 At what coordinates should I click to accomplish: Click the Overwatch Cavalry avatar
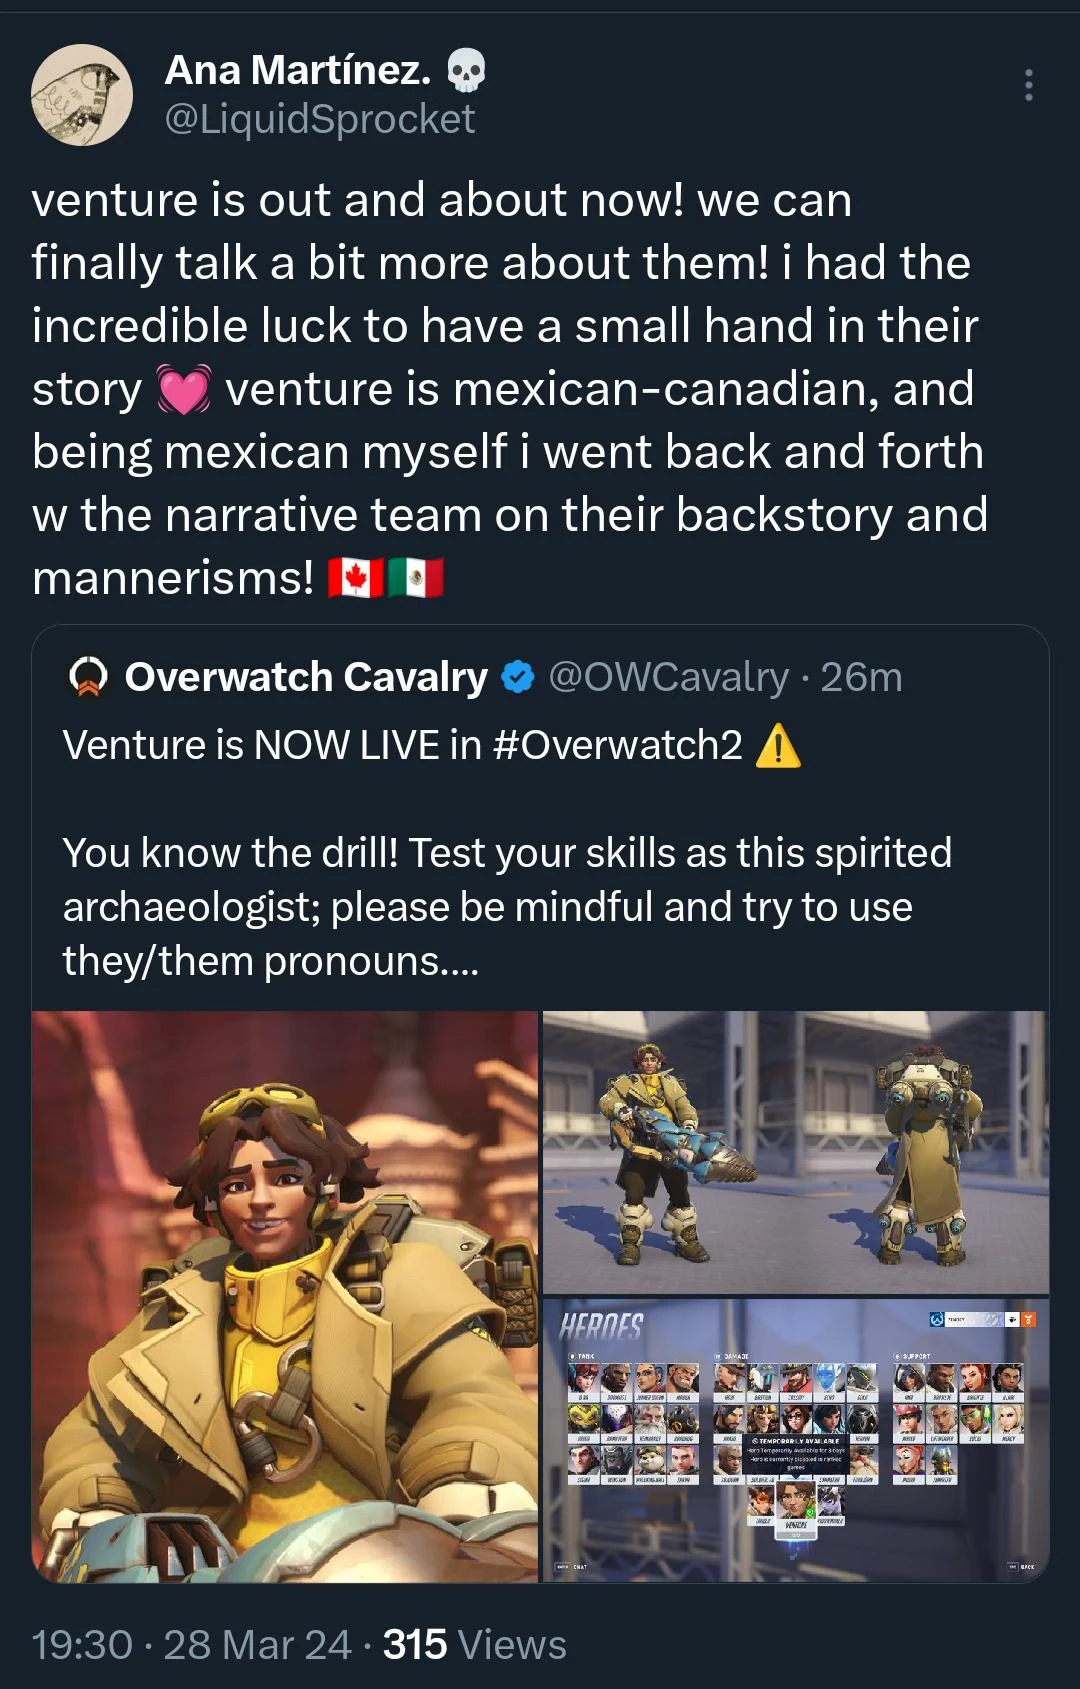pos(89,678)
